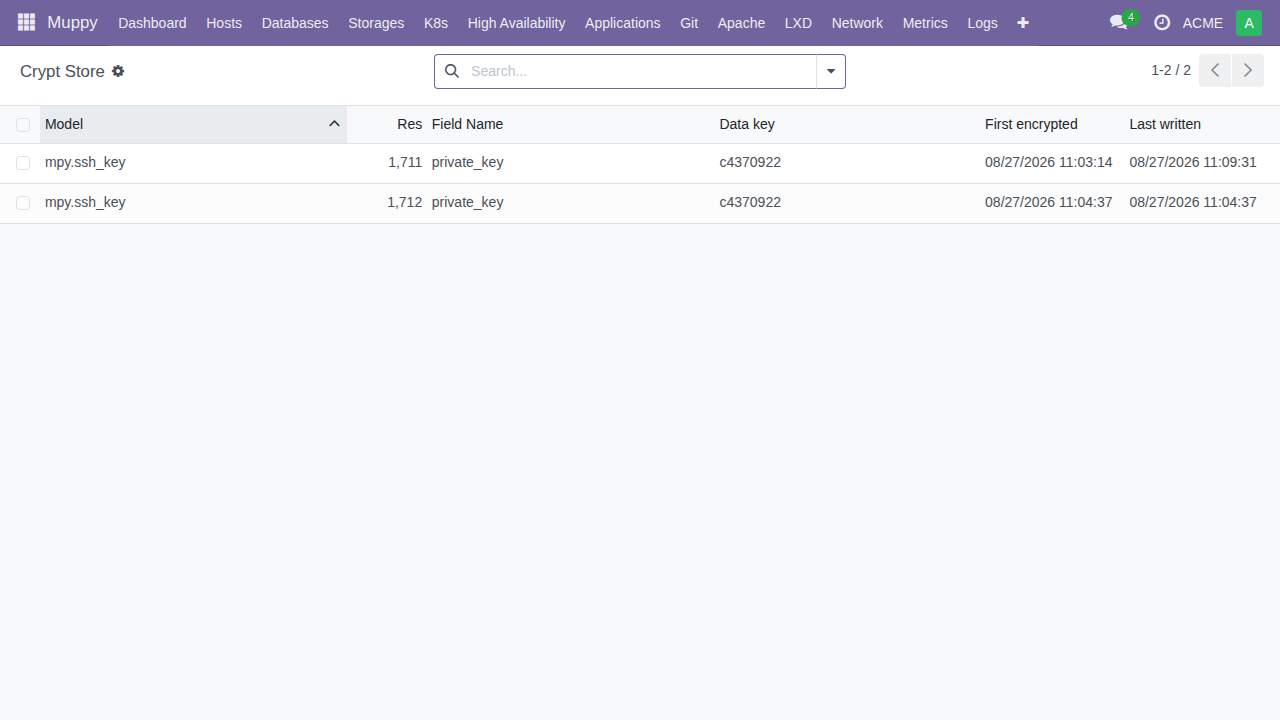
Task: Click last written time in row 1,712
Action: pos(1193,202)
